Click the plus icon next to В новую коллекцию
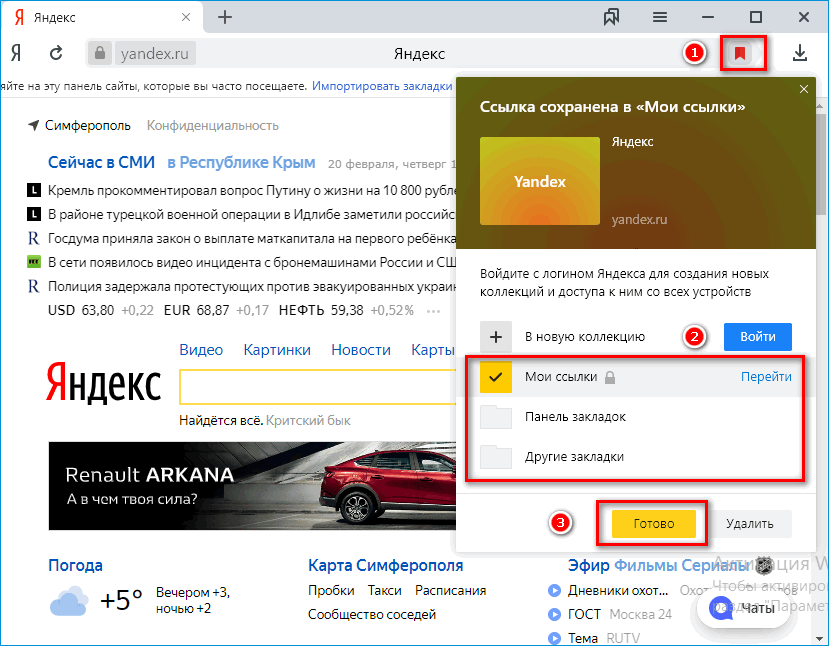Image resolution: width=829 pixels, height=646 pixels. [x=496, y=337]
